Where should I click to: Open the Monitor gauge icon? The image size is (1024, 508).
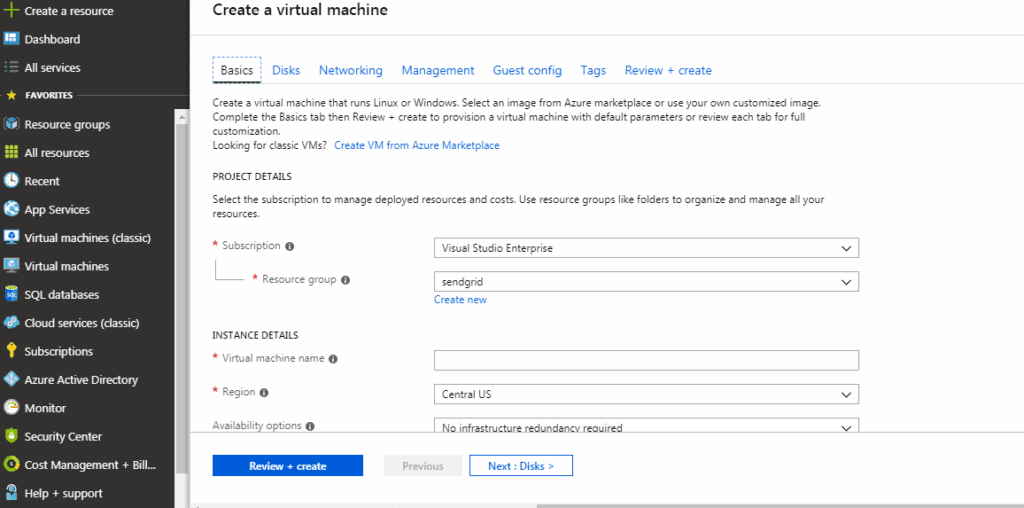tap(12, 408)
